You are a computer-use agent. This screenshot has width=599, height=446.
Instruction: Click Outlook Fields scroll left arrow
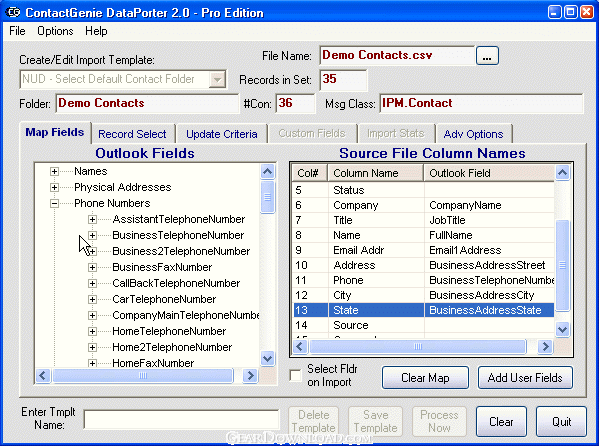(x=43, y=376)
